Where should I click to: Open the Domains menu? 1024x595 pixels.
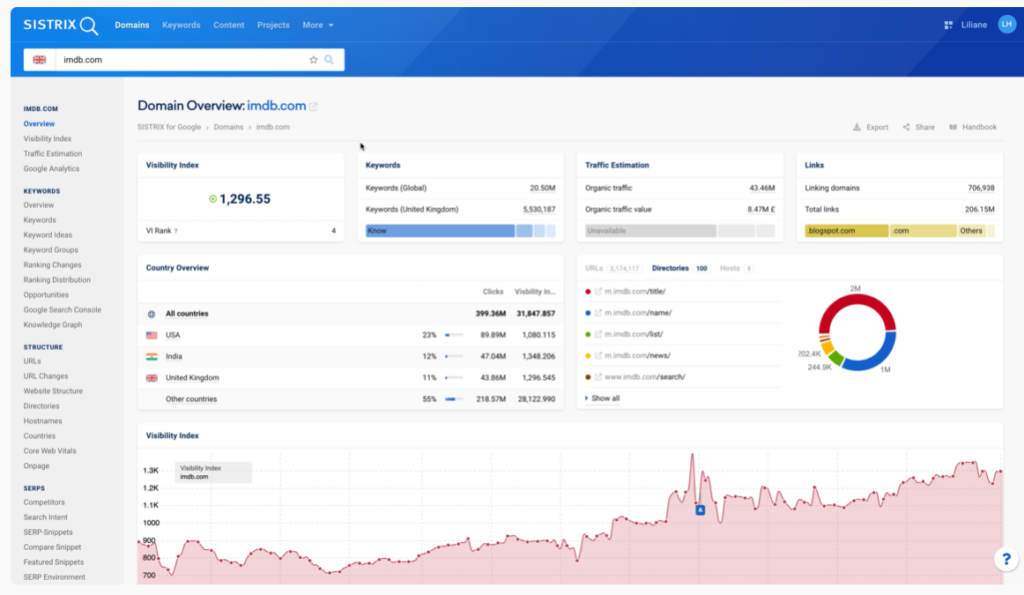tap(132, 25)
